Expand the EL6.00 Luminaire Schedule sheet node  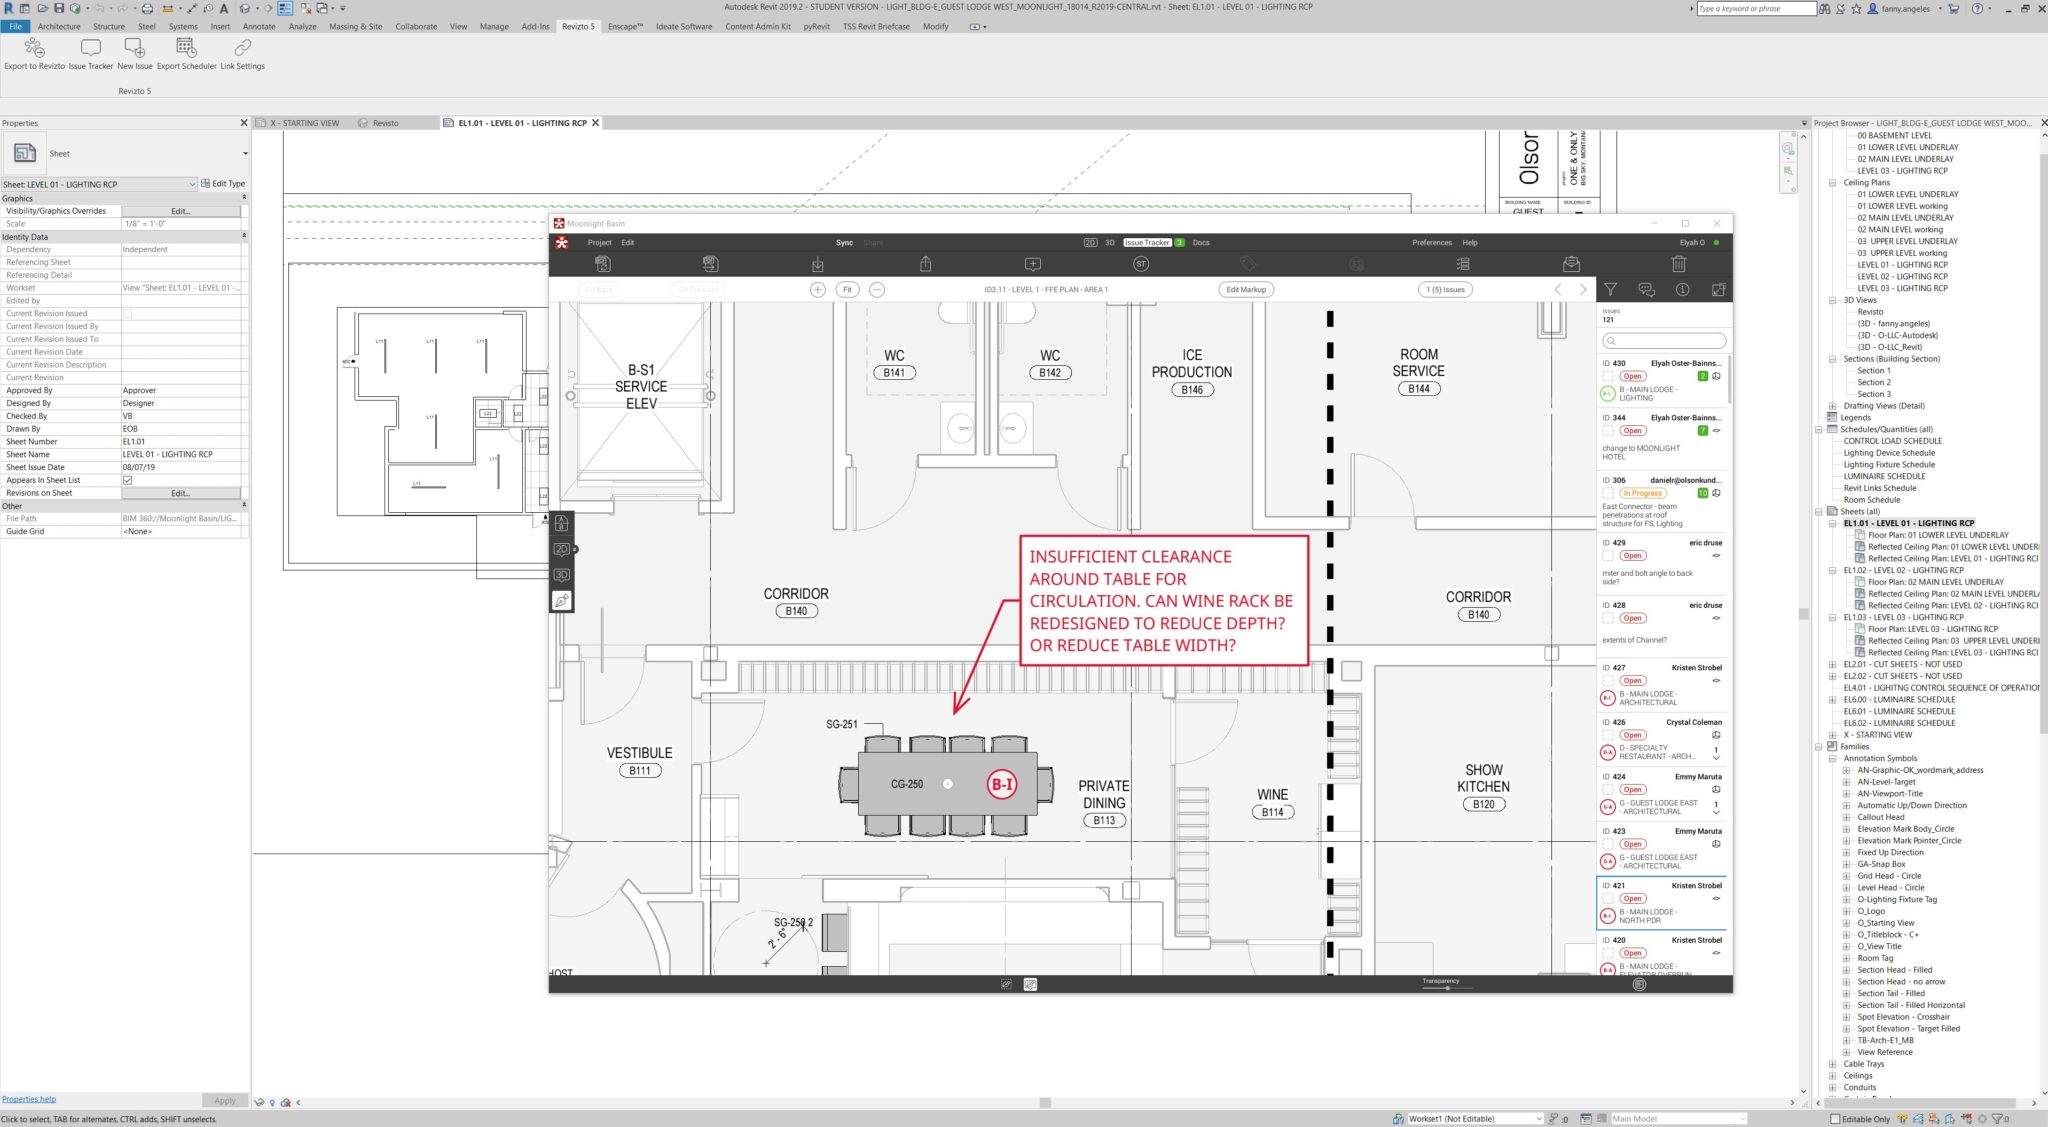pyautogui.click(x=1833, y=700)
